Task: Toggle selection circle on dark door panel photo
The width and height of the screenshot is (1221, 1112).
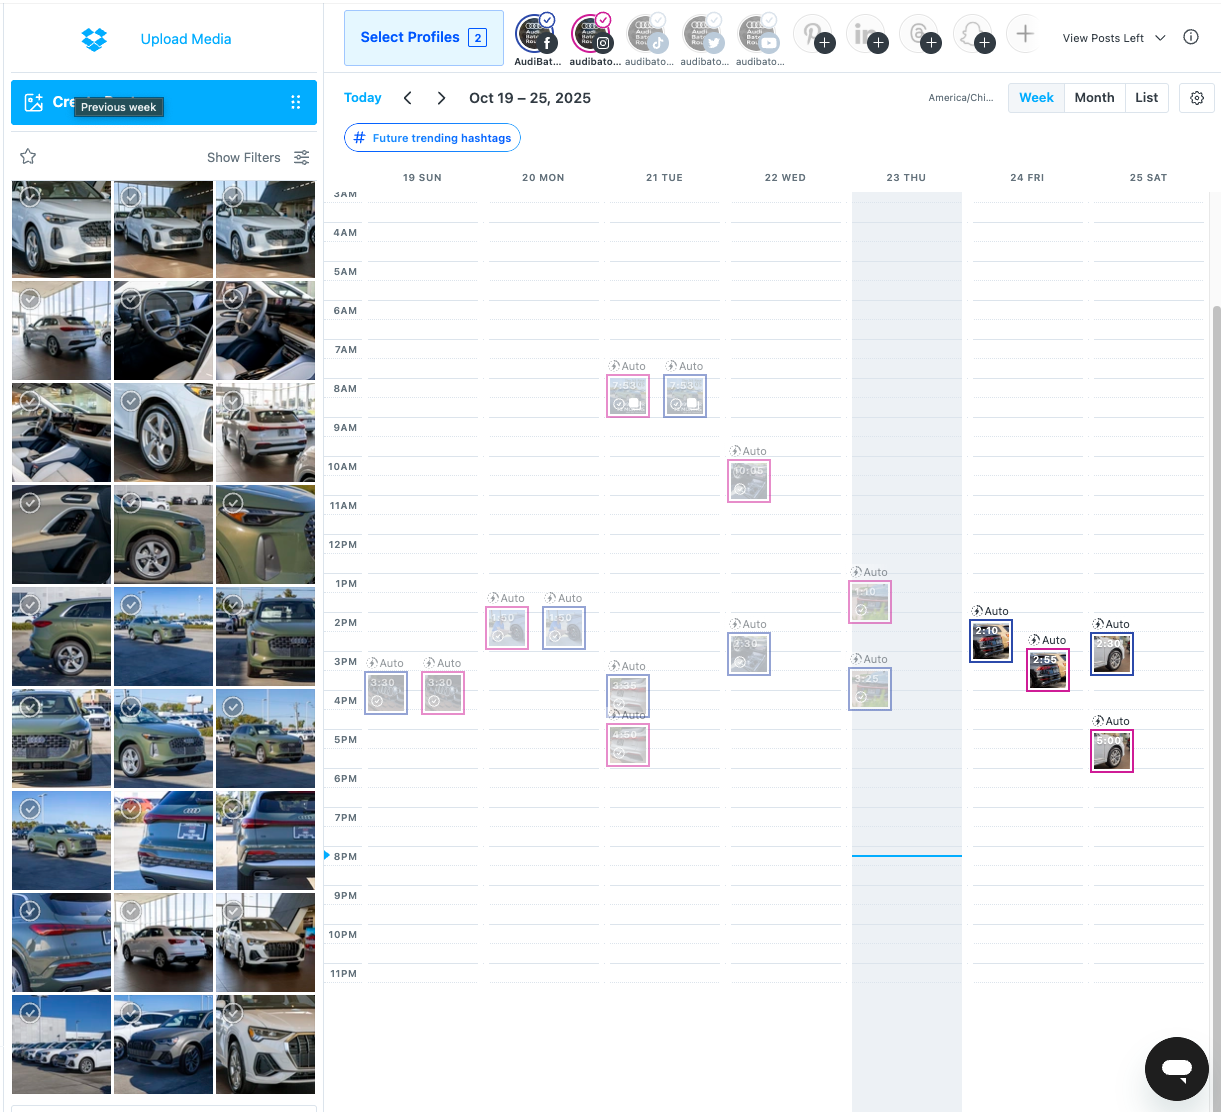Action: coord(30,503)
